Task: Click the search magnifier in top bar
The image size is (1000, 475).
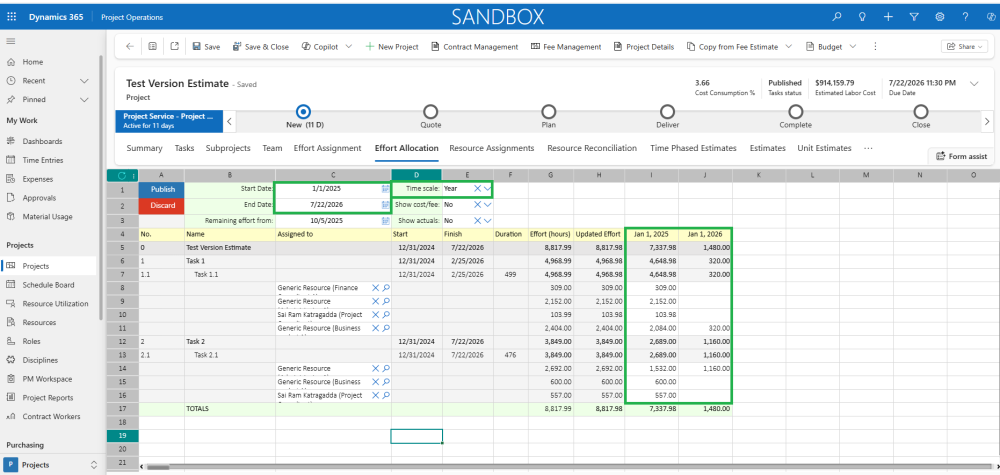Action: tap(837, 17)
